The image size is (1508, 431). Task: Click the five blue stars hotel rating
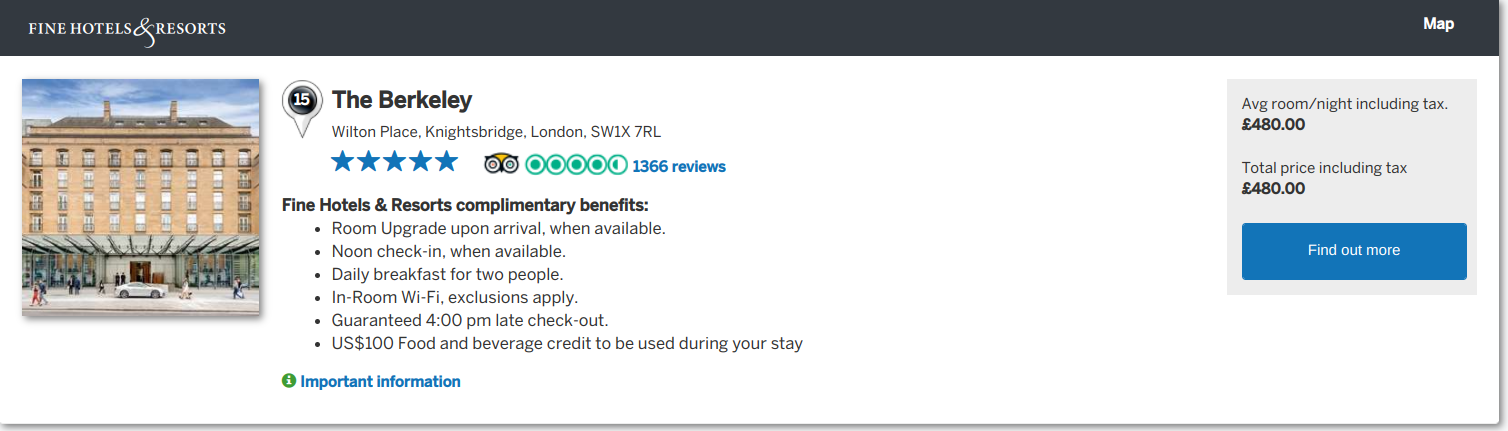[x=394, y=162]
